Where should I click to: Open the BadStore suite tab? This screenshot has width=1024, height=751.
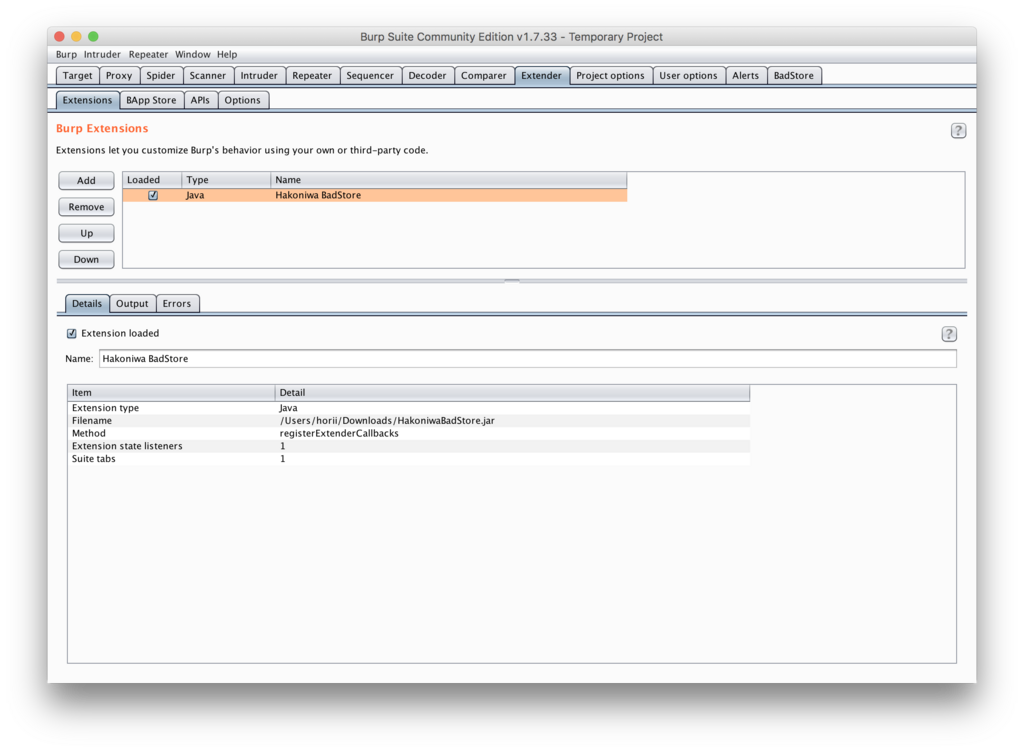[x=793, y=76]
